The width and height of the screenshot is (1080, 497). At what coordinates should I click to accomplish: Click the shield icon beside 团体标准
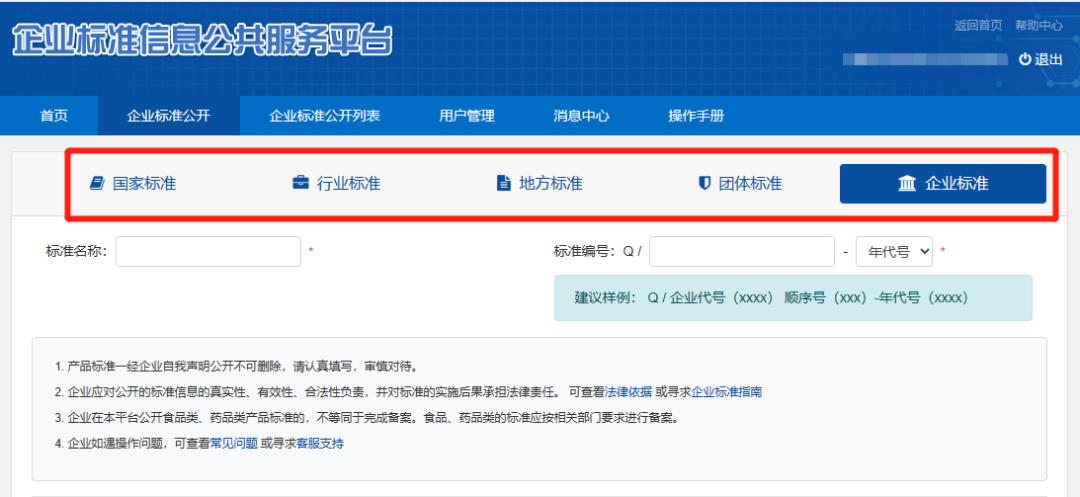[x=704, y=184]
